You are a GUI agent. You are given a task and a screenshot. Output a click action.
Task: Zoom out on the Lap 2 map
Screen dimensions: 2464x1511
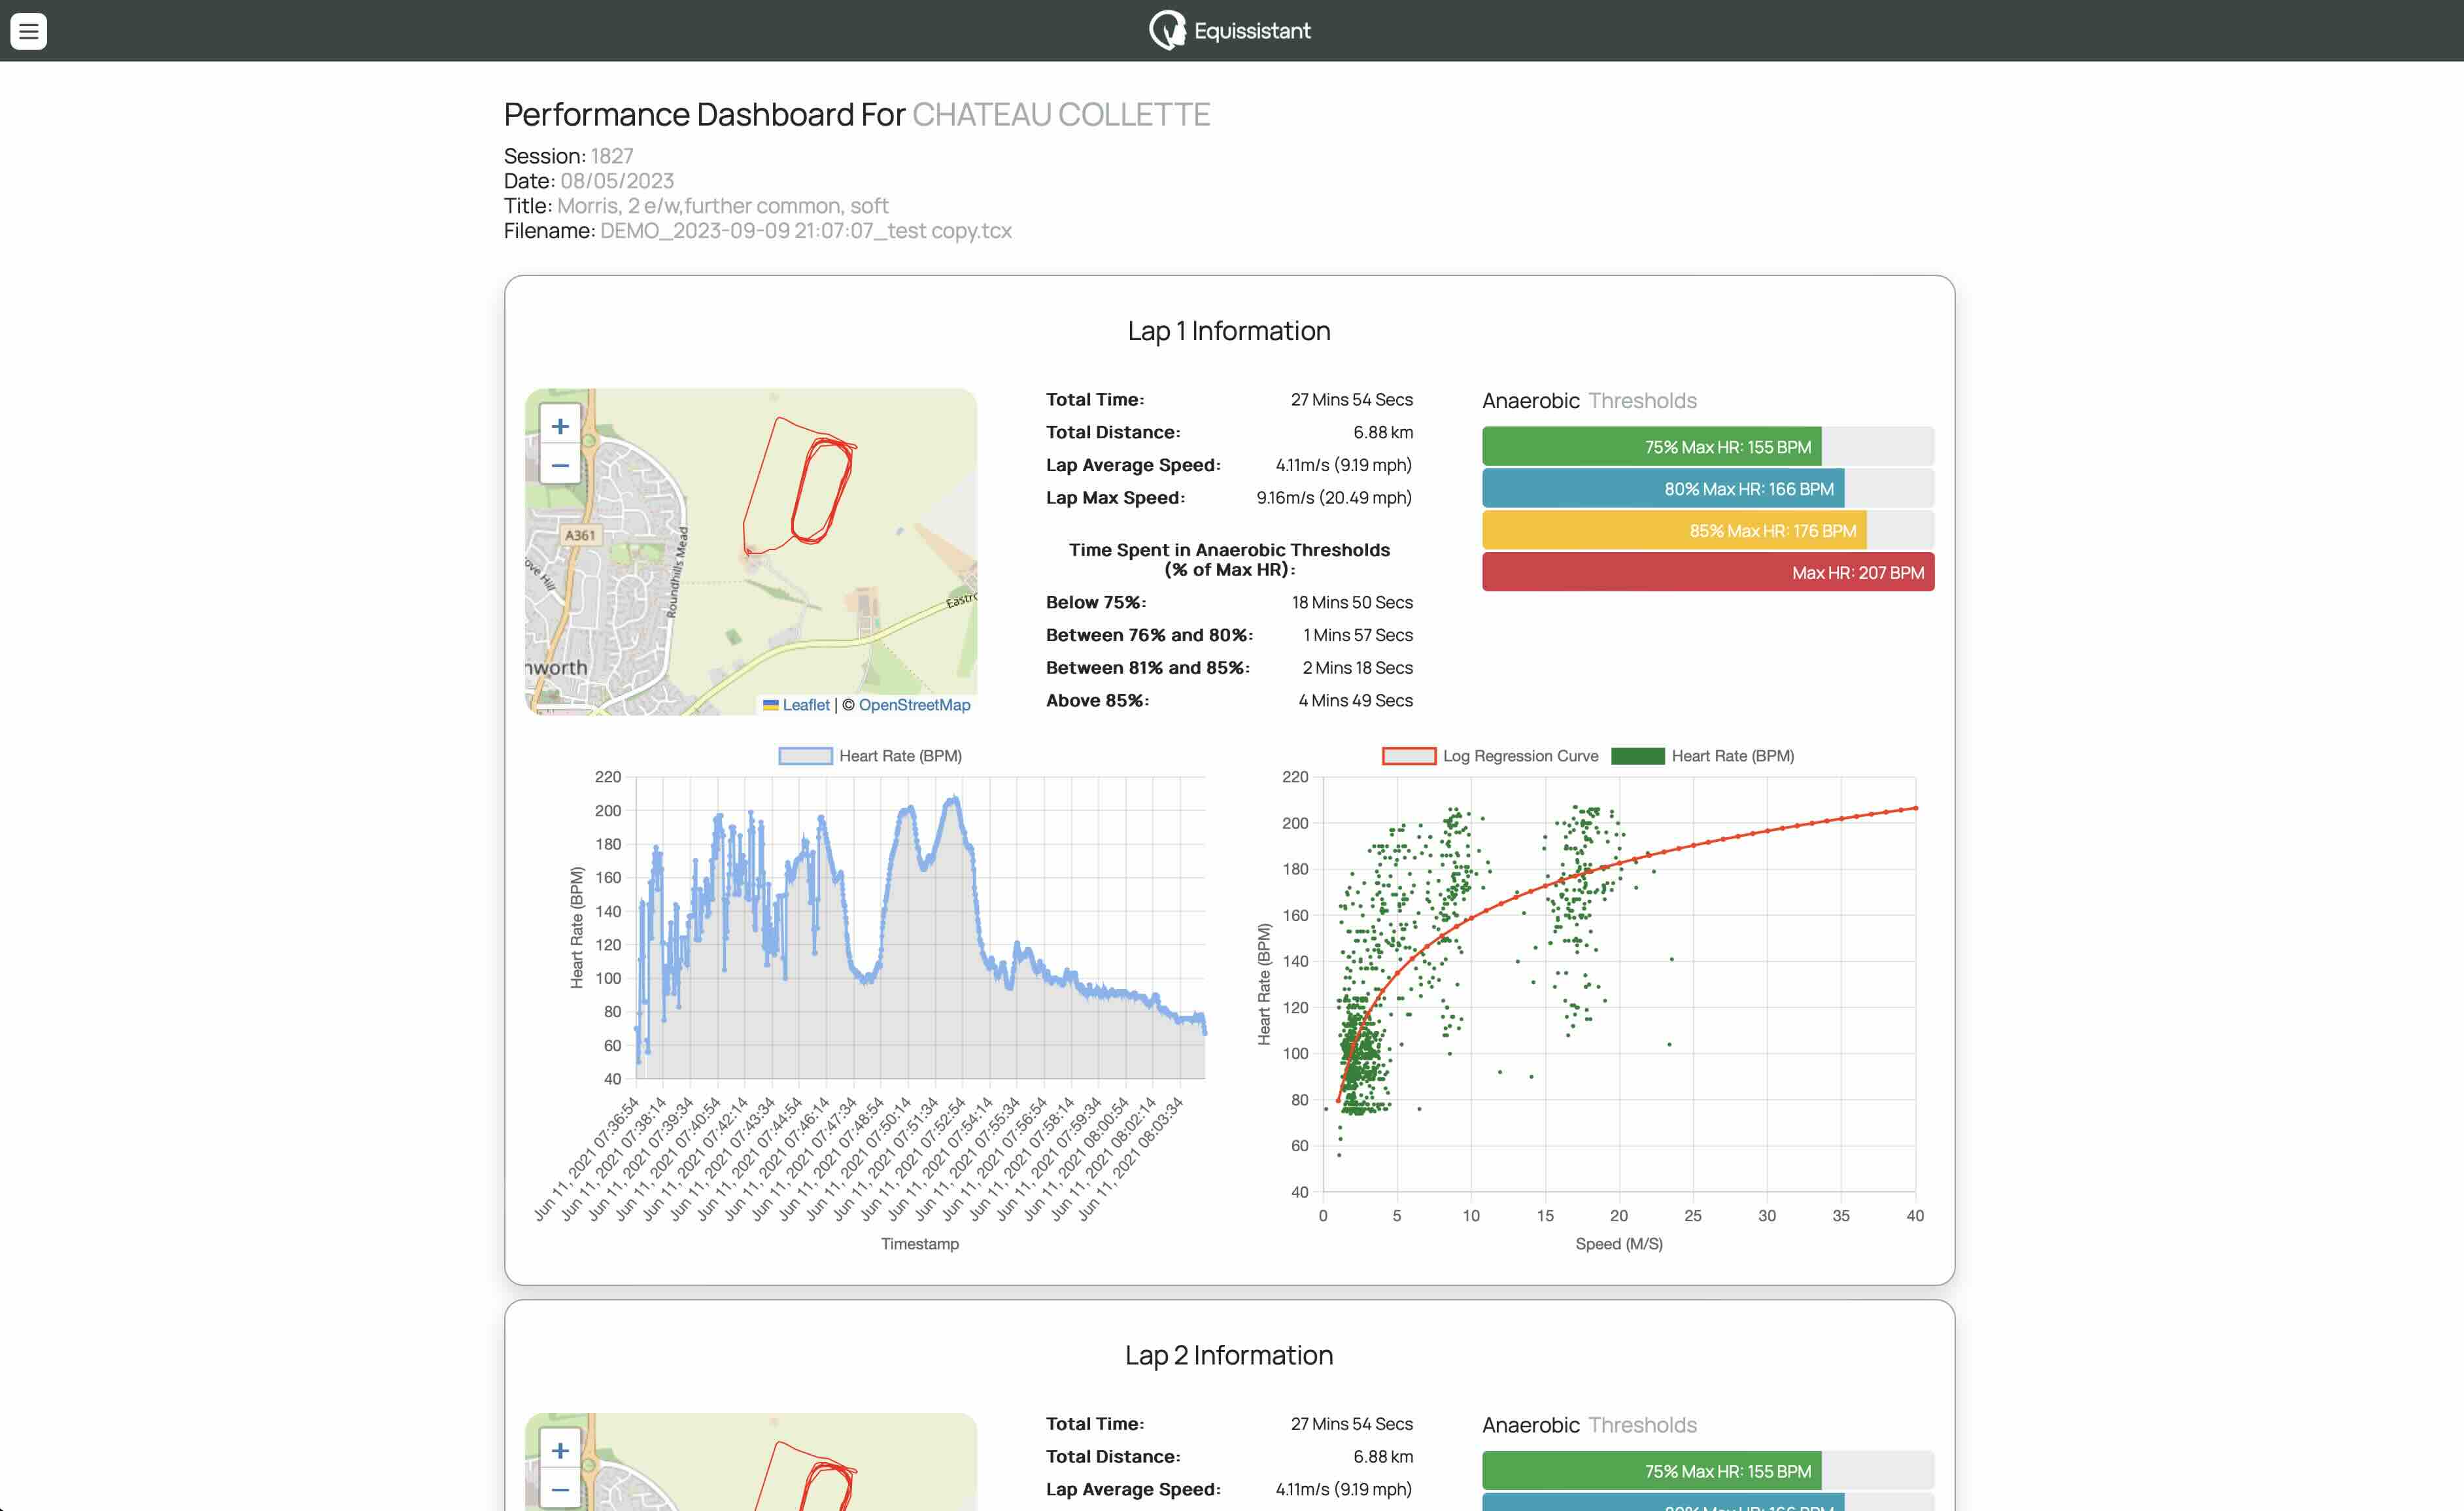(x=560, y=1490)
